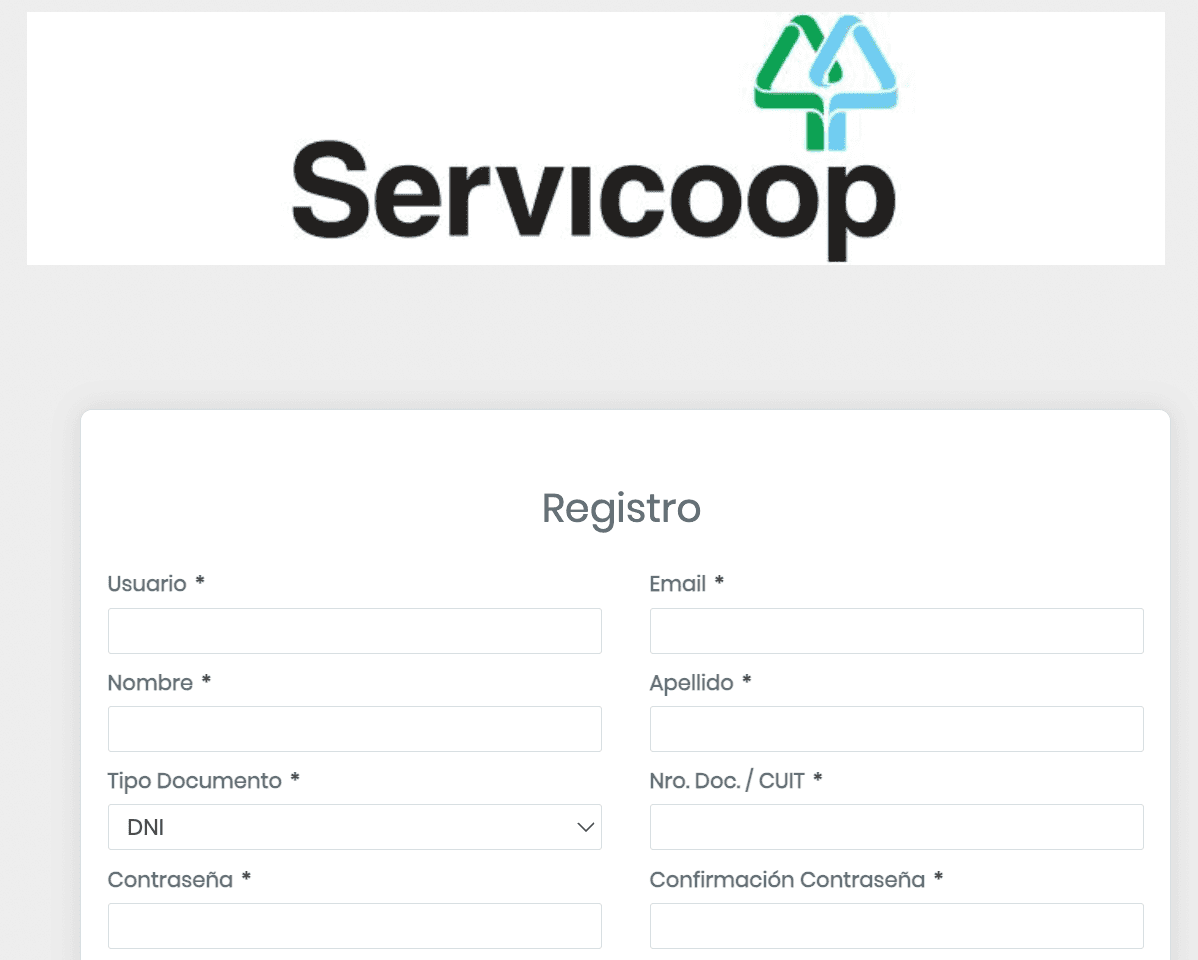The height and width of the screenshot is (960, 1198).
Task: Click the Usuario label
Action: pos(147,583)
